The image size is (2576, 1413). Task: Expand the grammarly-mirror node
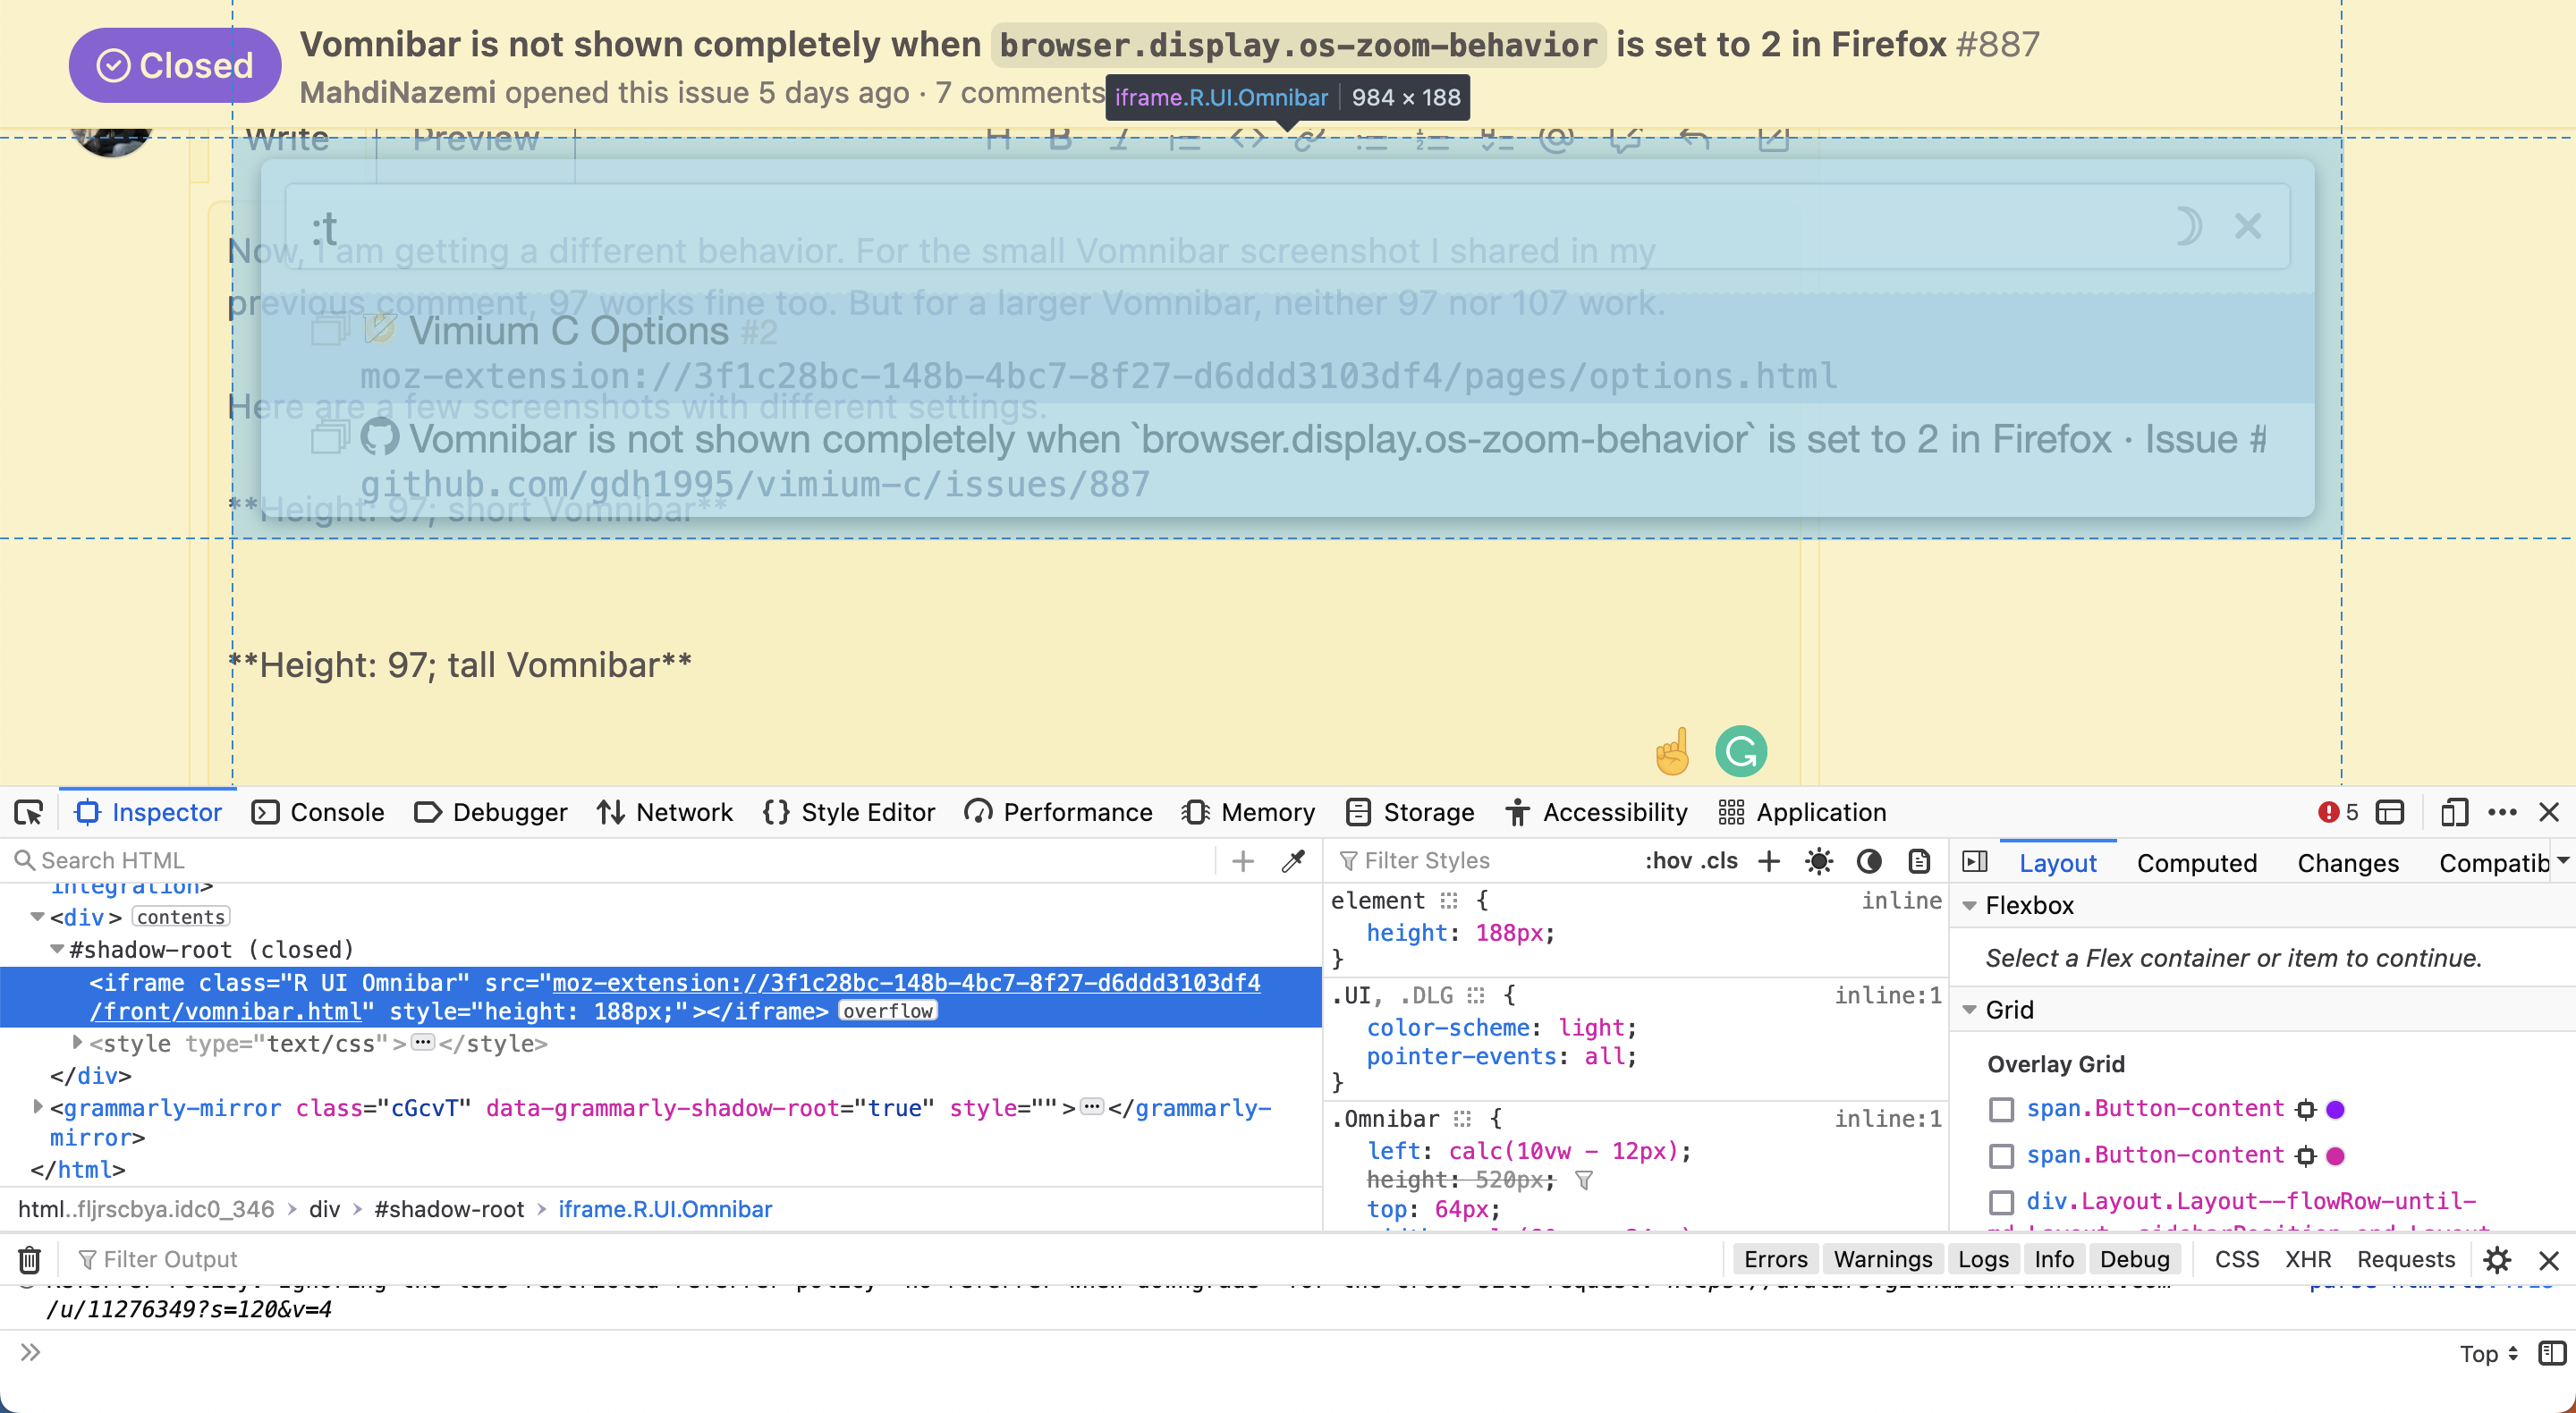37,1107
